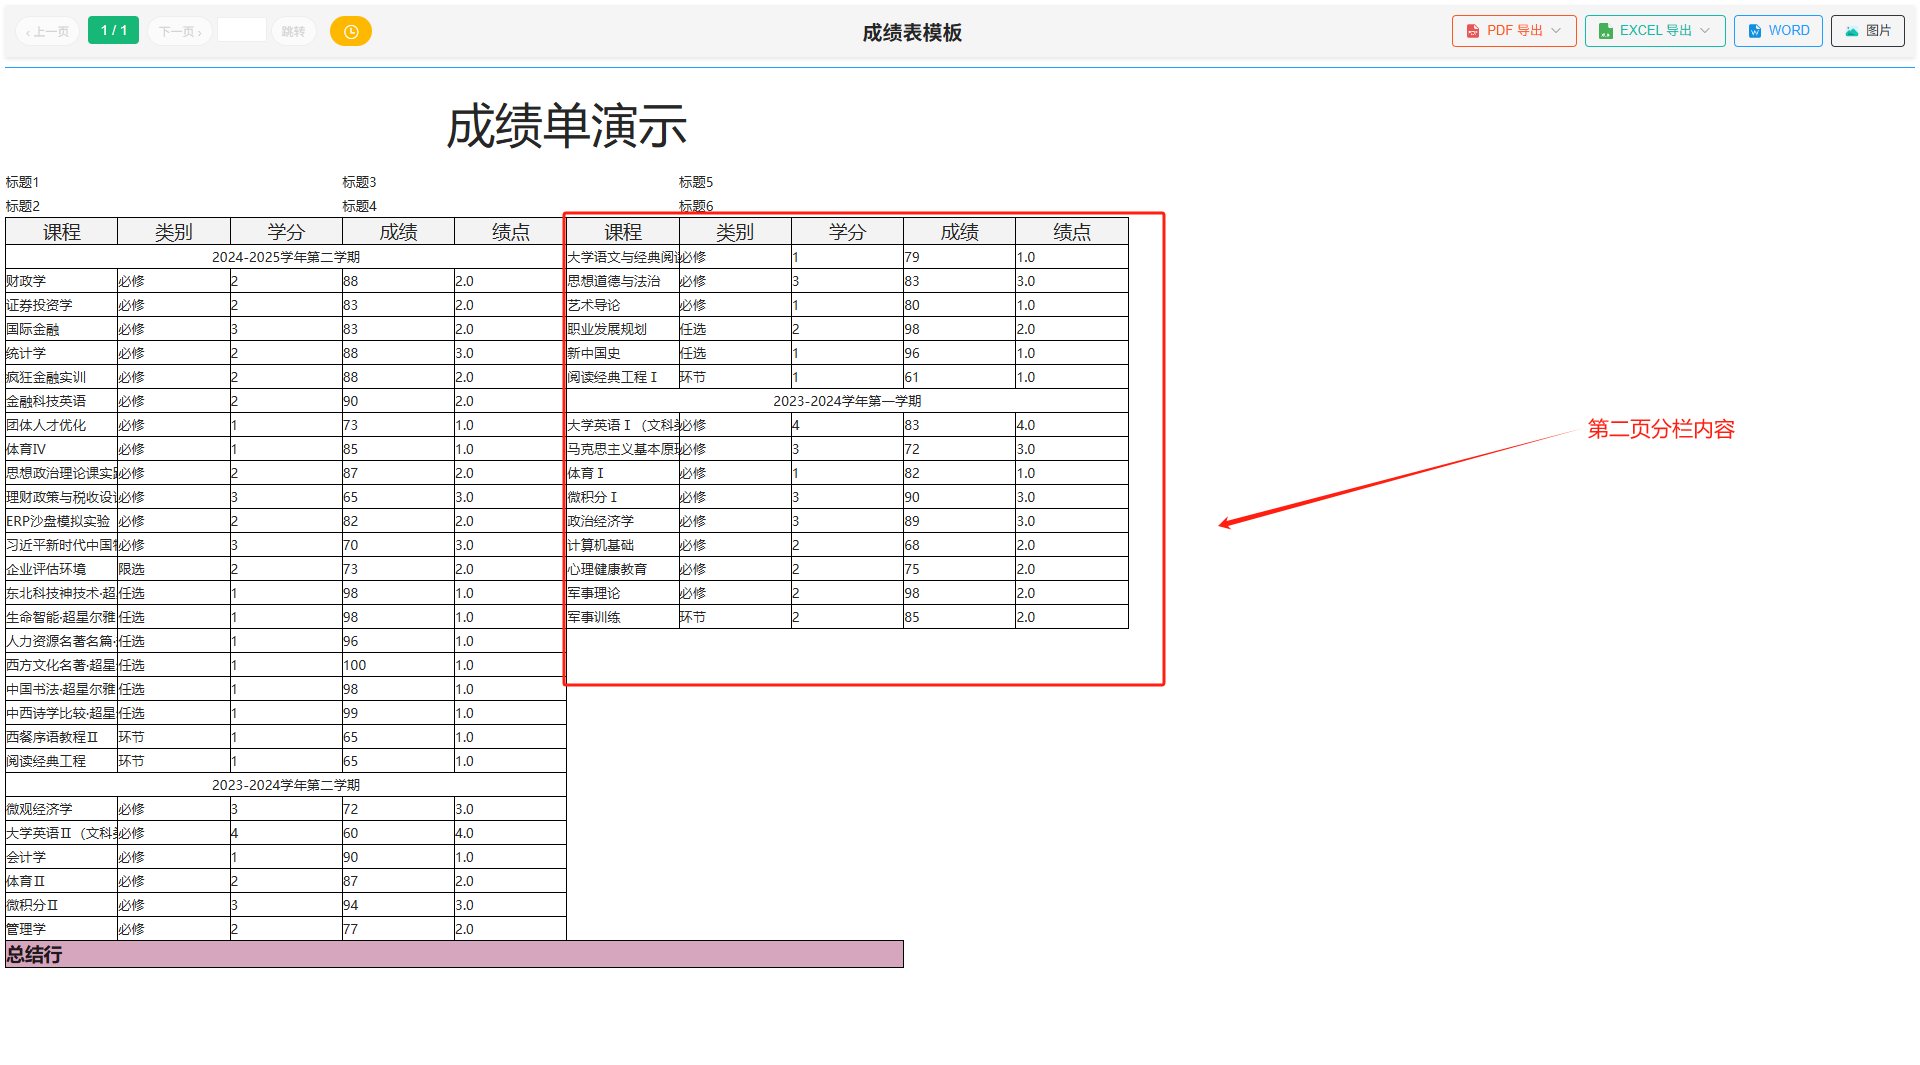Image resolution: width=1920 pixels, height=1065 pixels.
Task: Expand the EXCEL 导出 dropdown arrow
Action: click(x=1705, y=31)
